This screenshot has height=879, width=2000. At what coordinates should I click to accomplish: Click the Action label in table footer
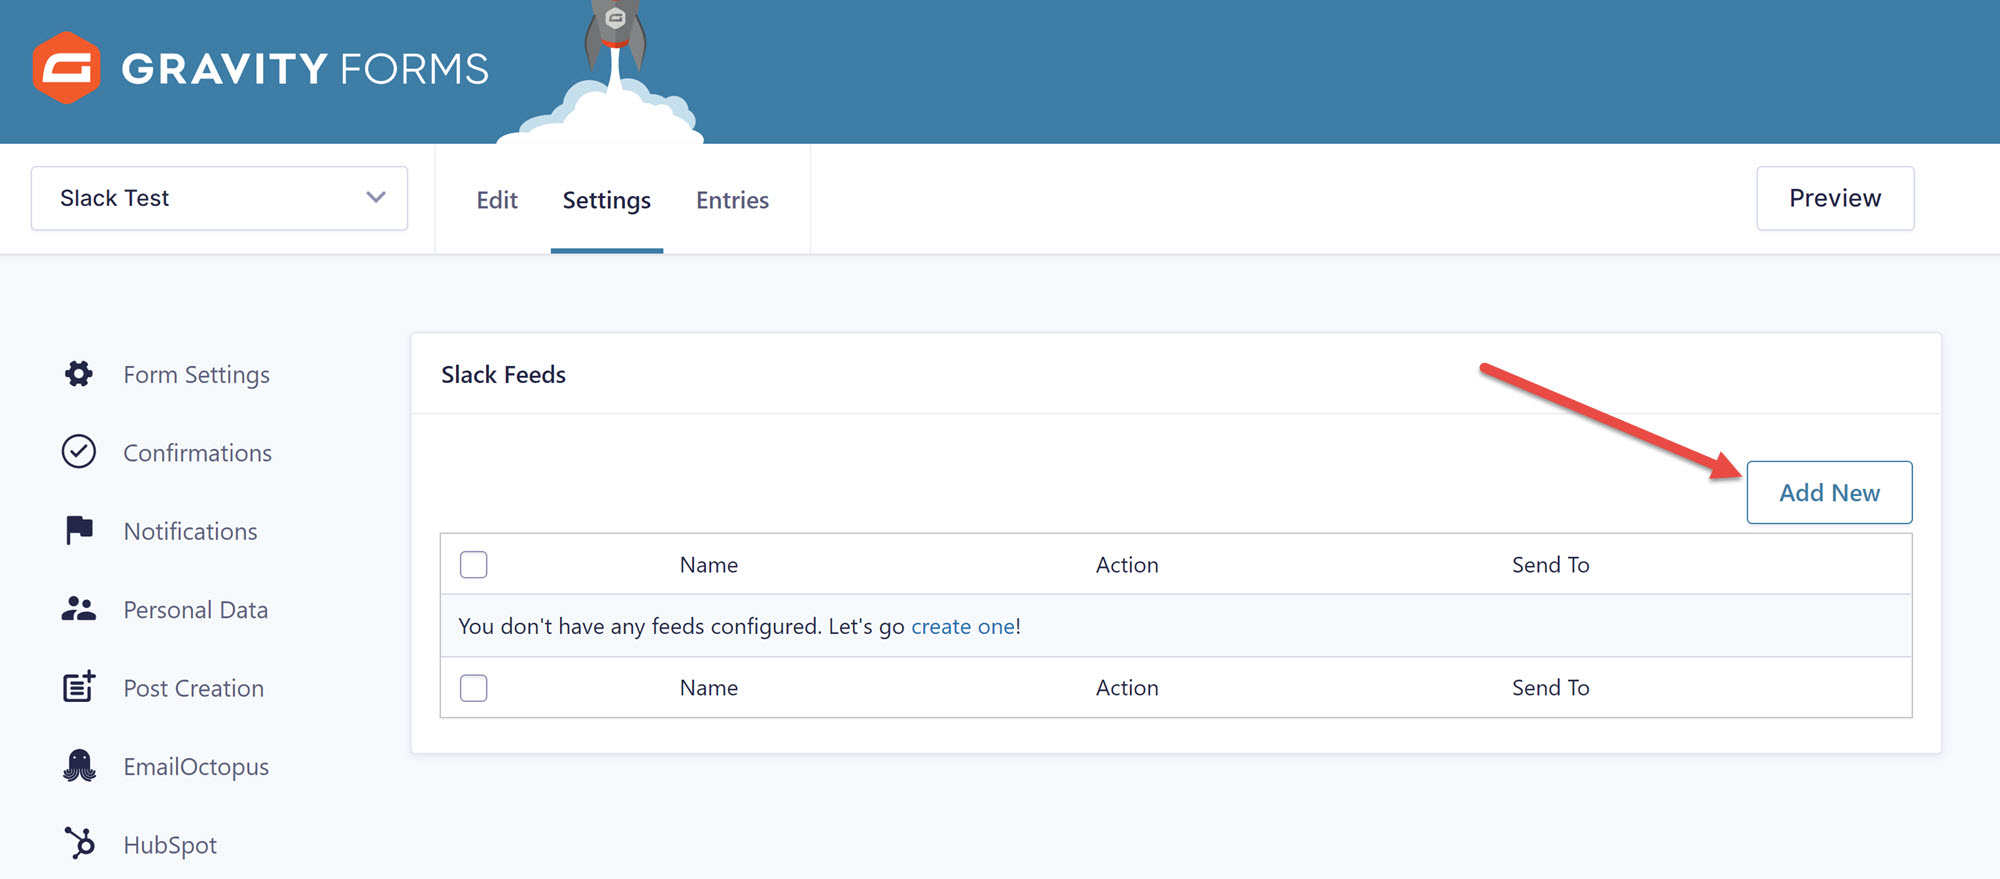pyautogui.click(x=1127, y=687)
